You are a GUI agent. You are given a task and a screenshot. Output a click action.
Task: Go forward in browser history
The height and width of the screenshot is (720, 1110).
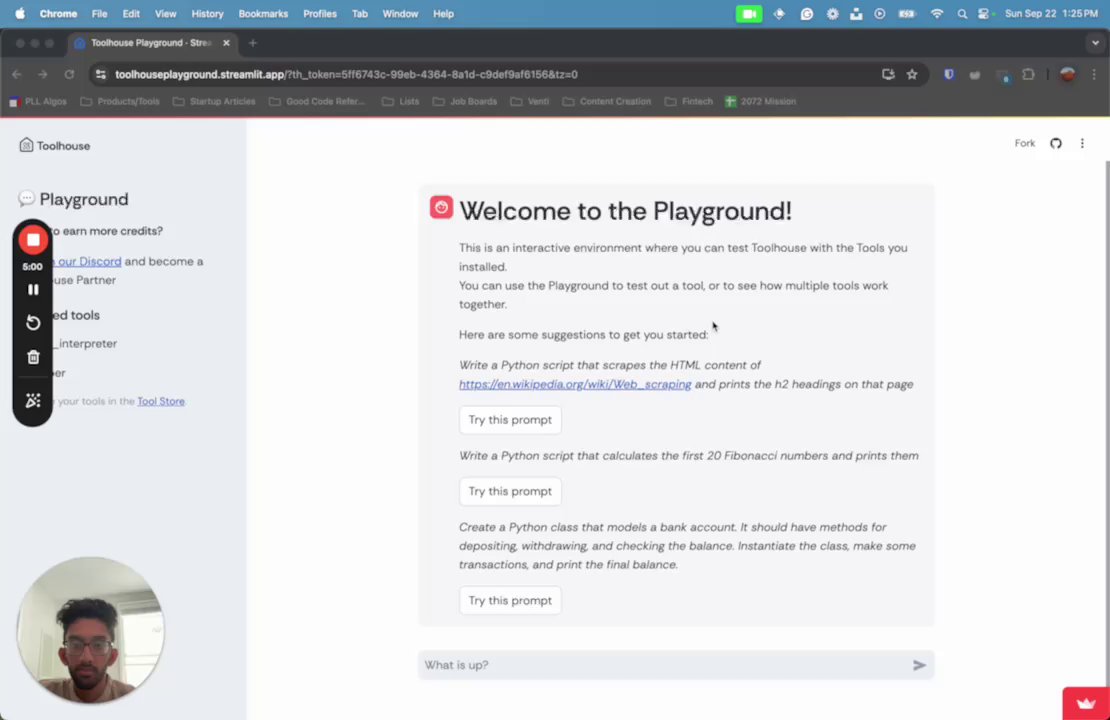click(42, 74)
